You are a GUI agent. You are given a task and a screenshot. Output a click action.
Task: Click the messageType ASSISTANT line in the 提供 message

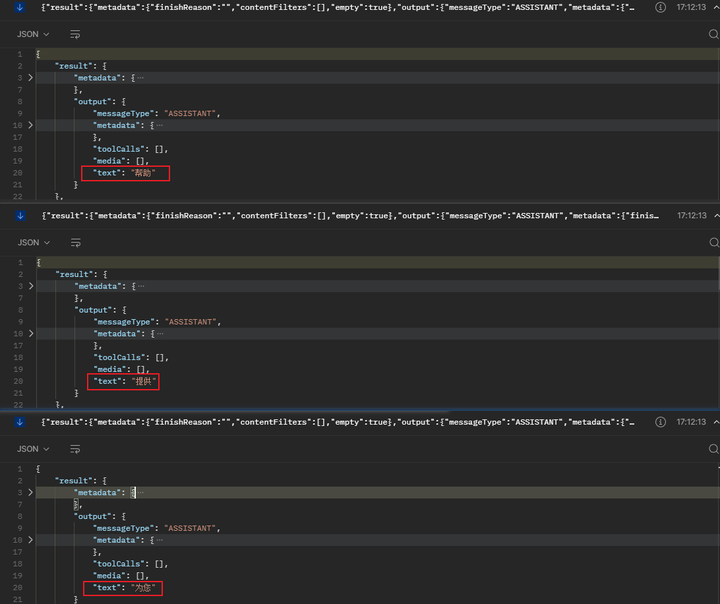coord(157,322)
